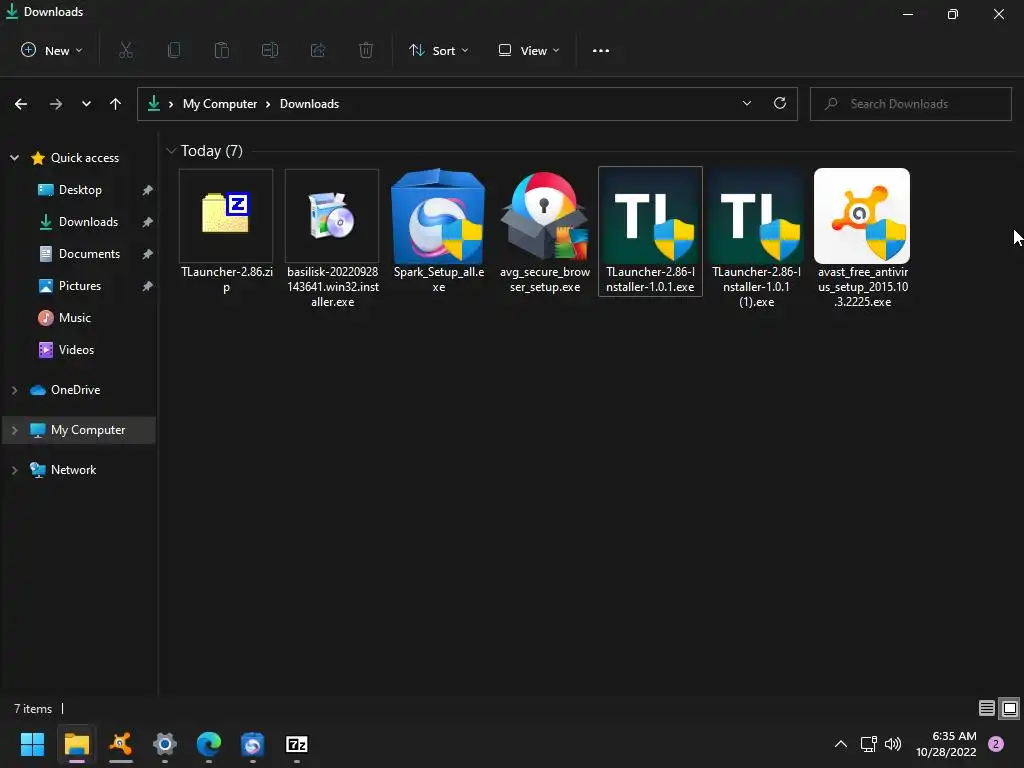This screenshot has height=768, width=1024.
Task: Switch to large thumbnails view layout
Action: (x=1010, y=708)
